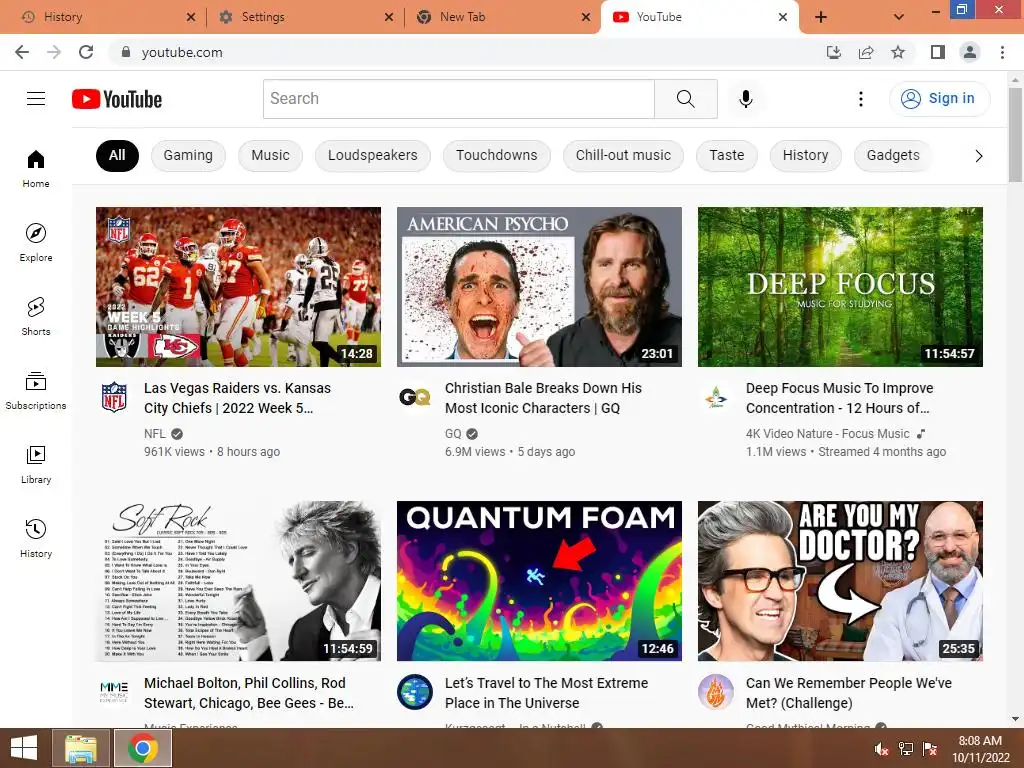Go back in the browser
Viewport: 1024px width, 768px height.
[x=22, y=52]
